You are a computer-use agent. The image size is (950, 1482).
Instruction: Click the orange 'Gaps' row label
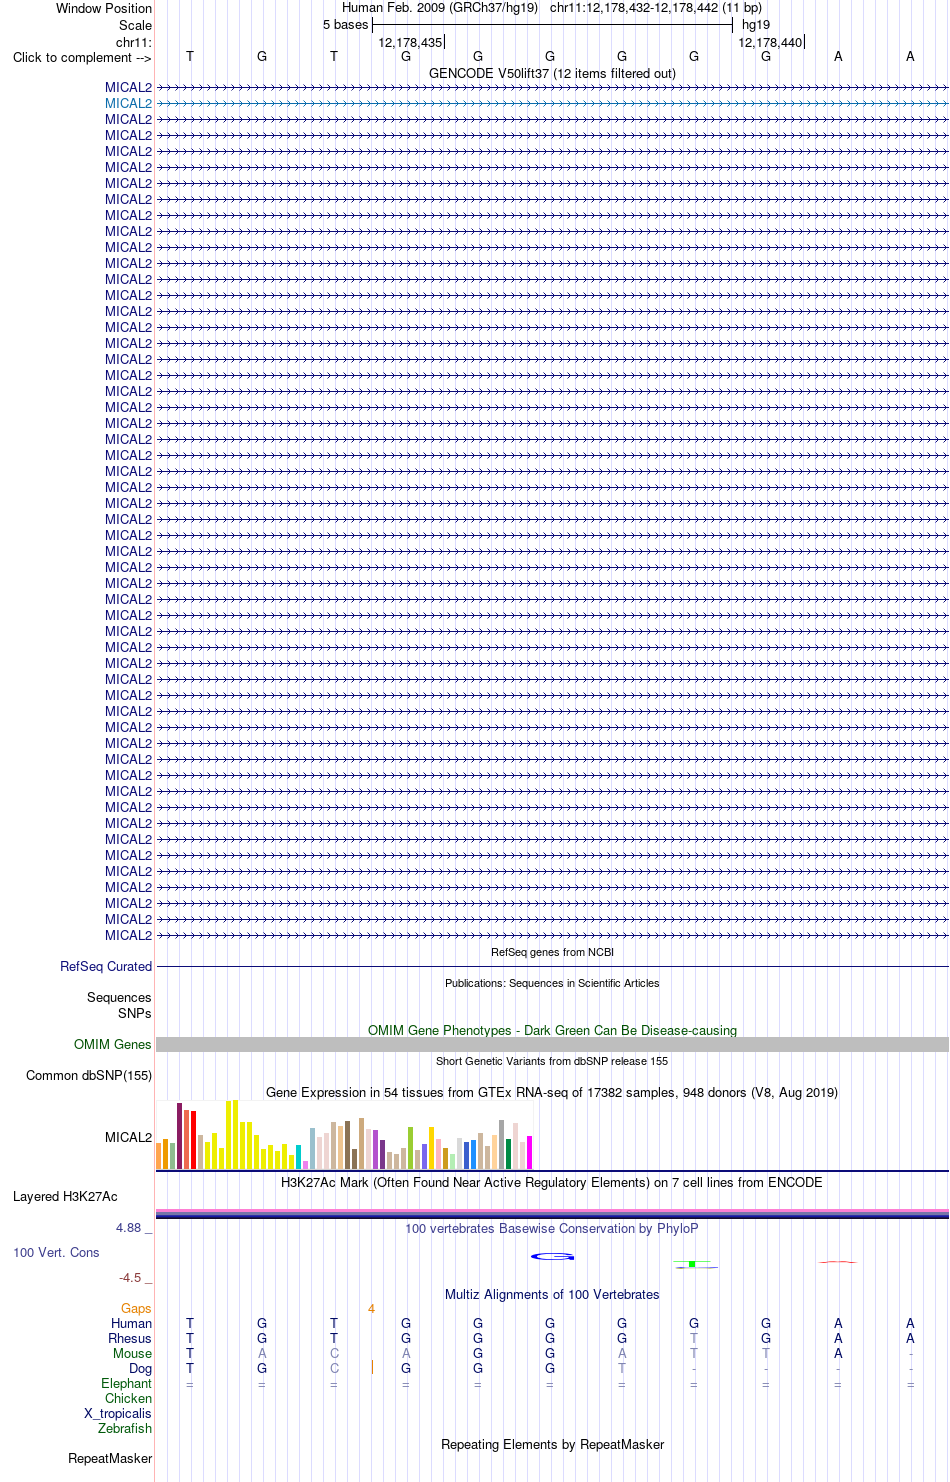[136, 1308]
